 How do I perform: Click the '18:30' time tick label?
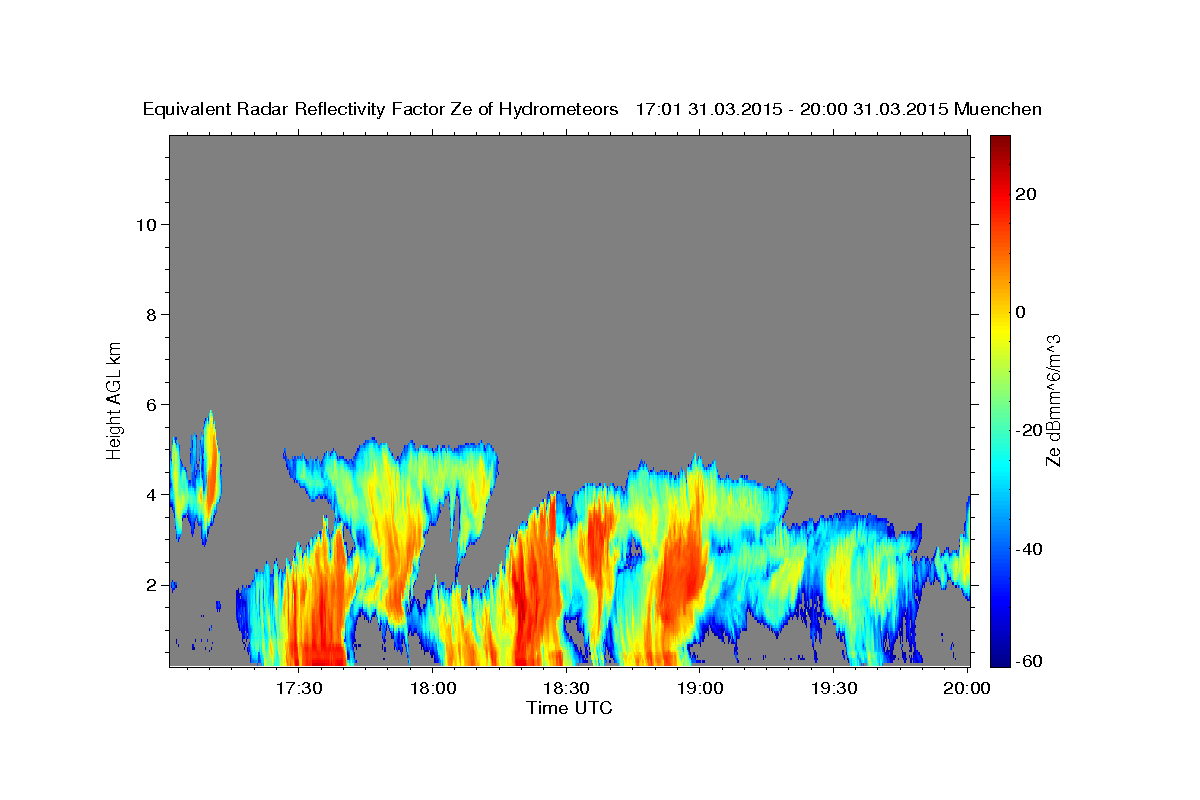(565, 688)
